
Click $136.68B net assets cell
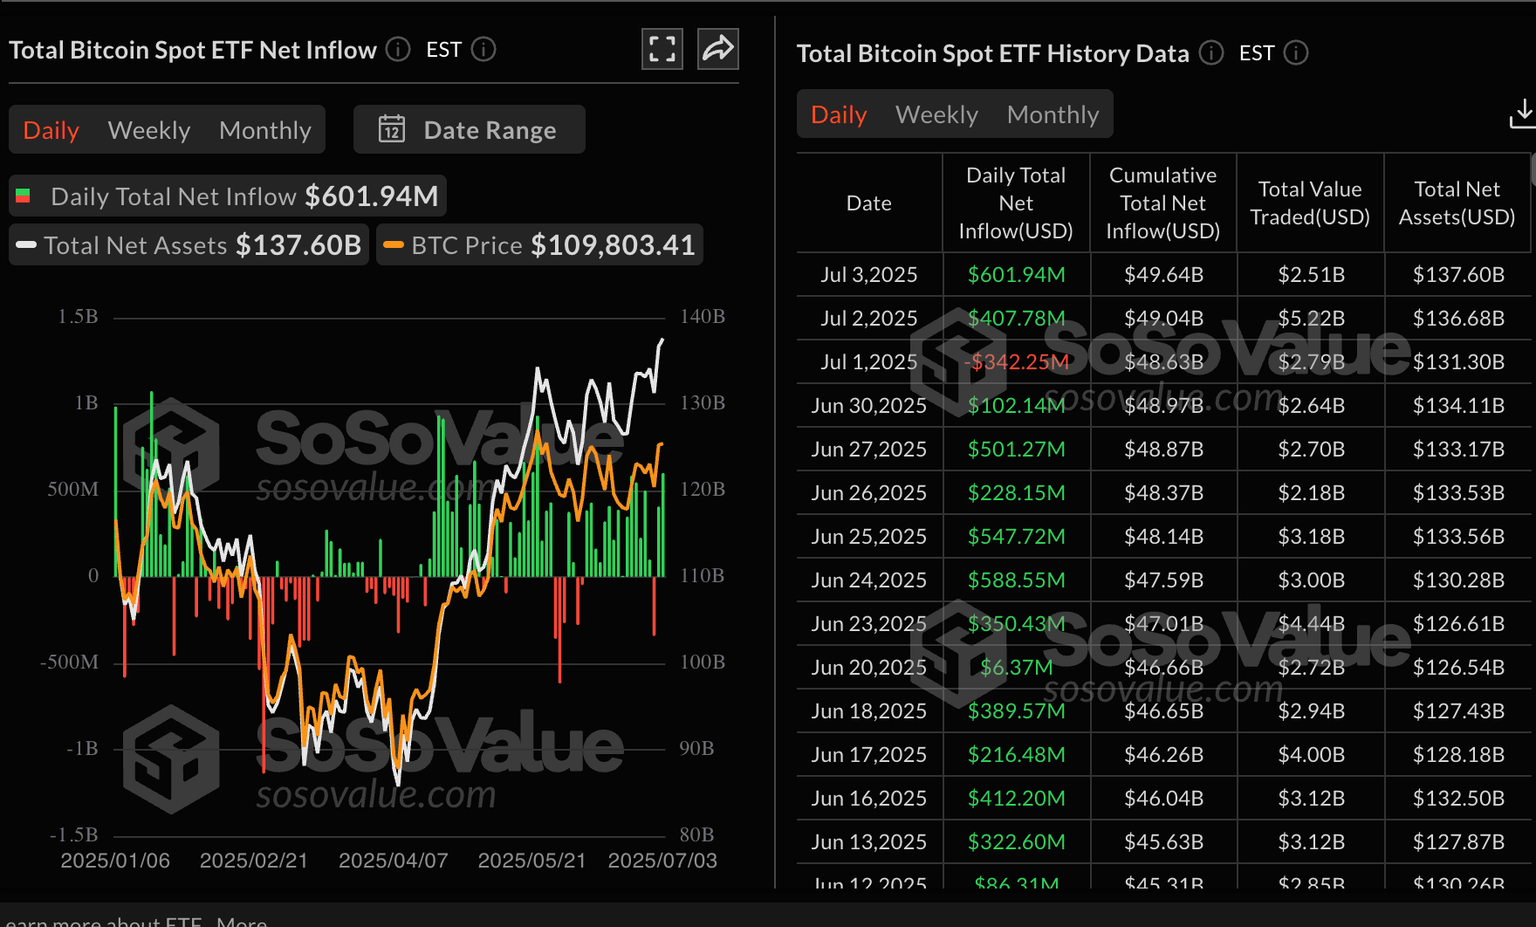click(1458, 318)
